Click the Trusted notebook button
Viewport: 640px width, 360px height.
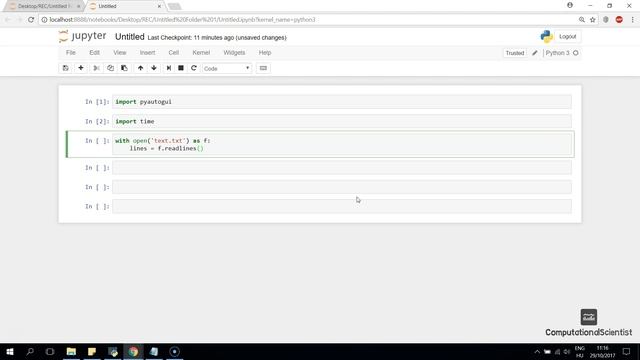(515, 53)
